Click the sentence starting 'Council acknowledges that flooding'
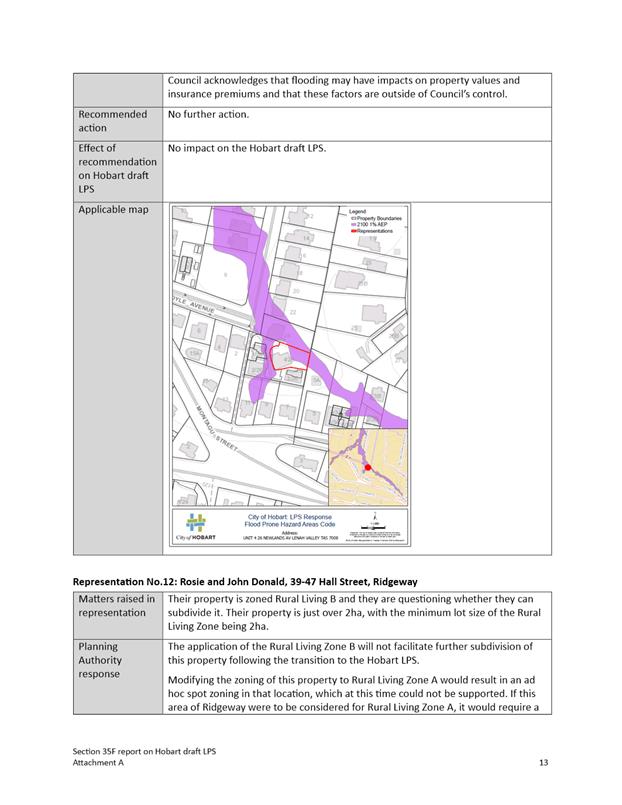The image size is (622, 805). click(344, 87)
